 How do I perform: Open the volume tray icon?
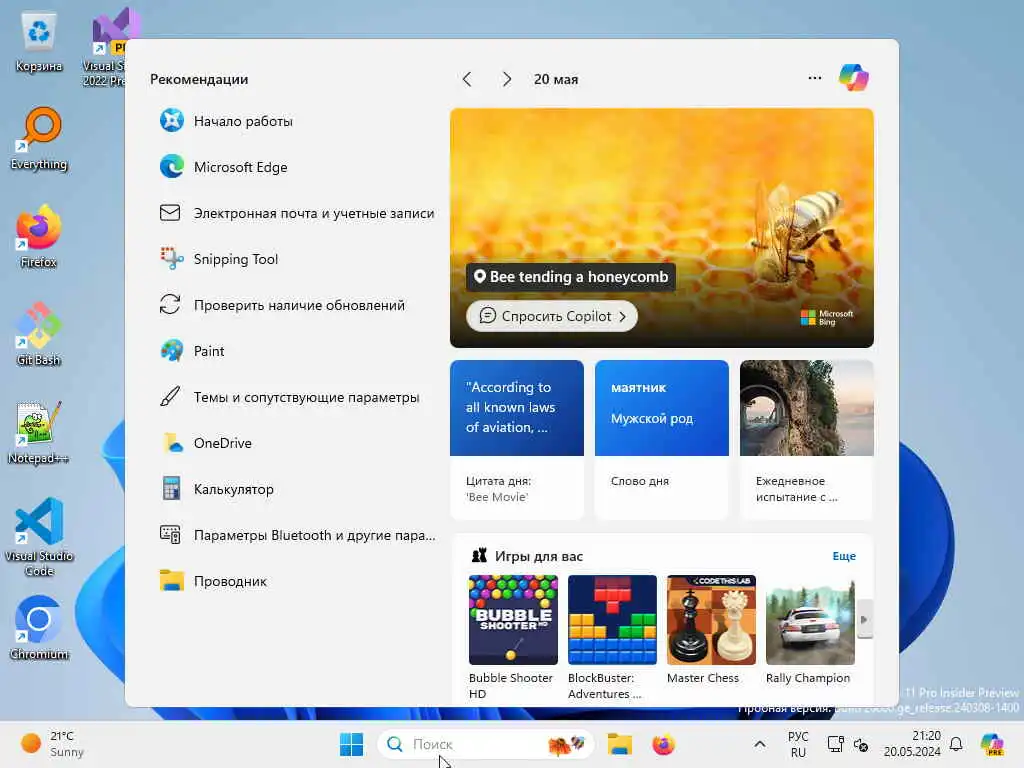[x=861, y=744]
